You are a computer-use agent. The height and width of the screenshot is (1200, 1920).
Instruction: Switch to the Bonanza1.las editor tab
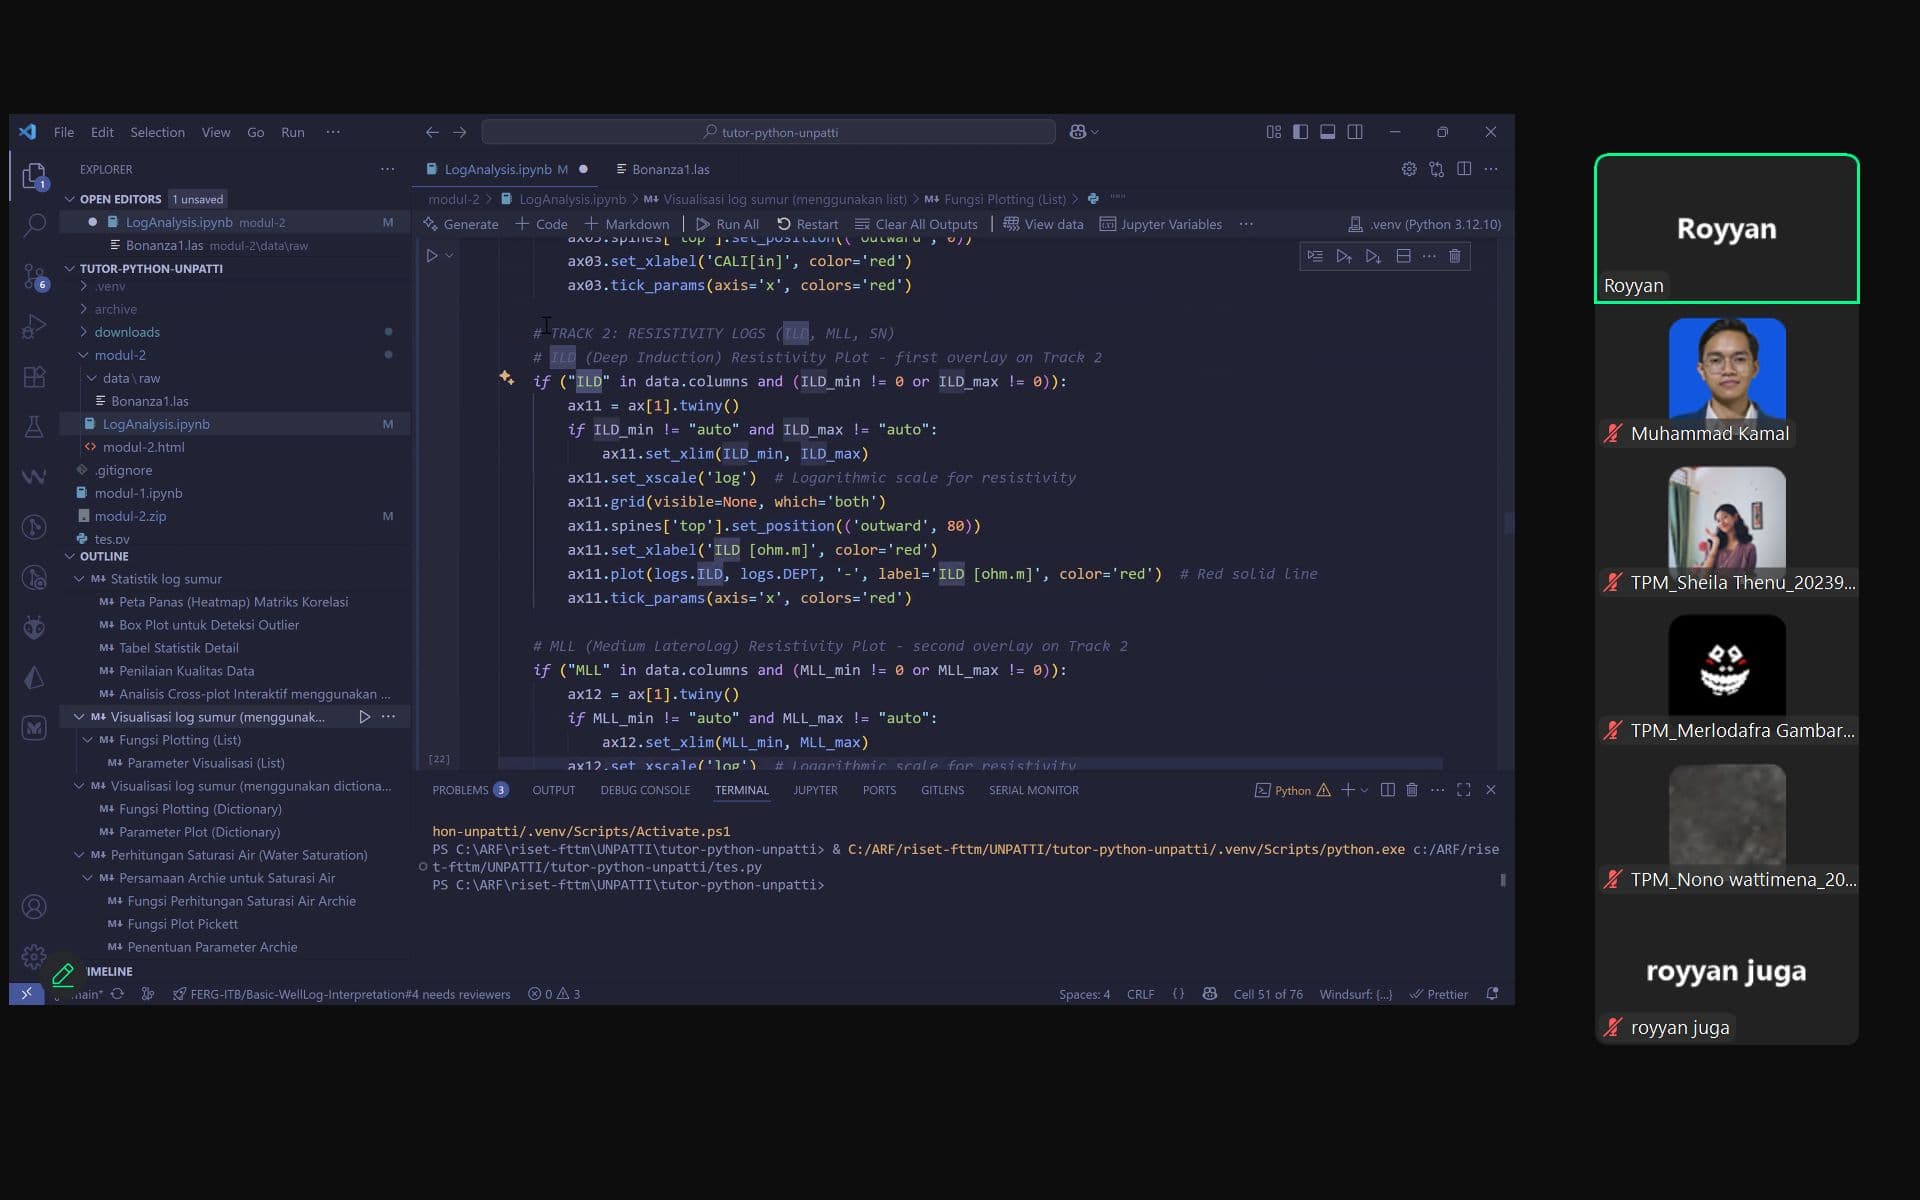pos(670,169)
